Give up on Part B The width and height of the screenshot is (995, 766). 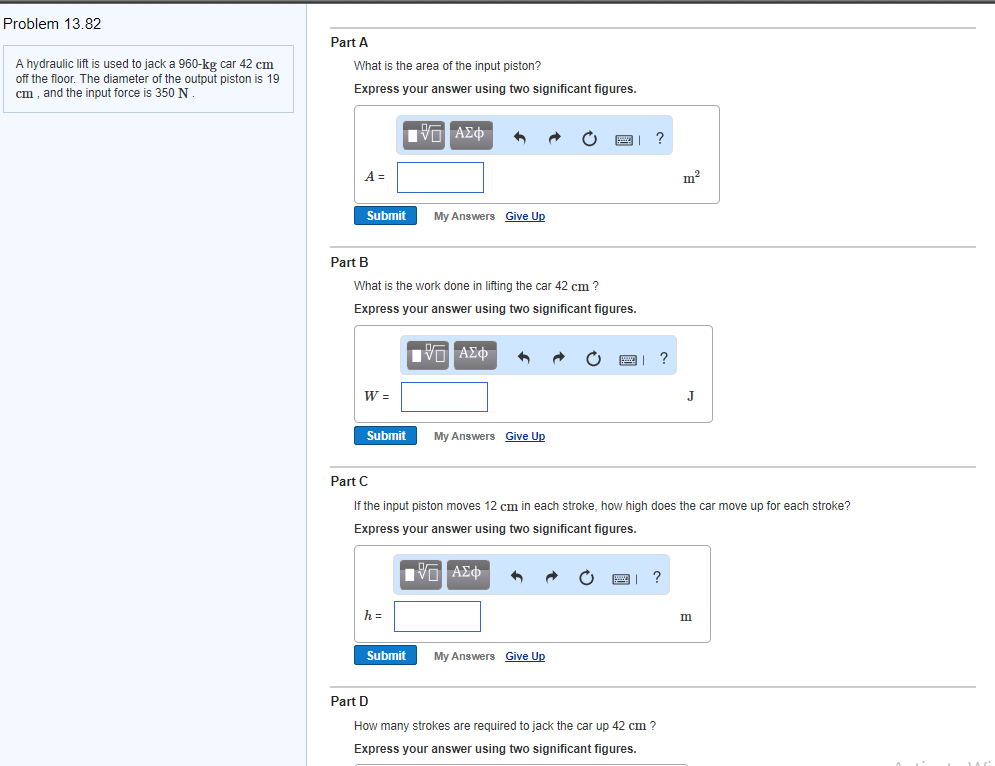[x=525, y=437]
